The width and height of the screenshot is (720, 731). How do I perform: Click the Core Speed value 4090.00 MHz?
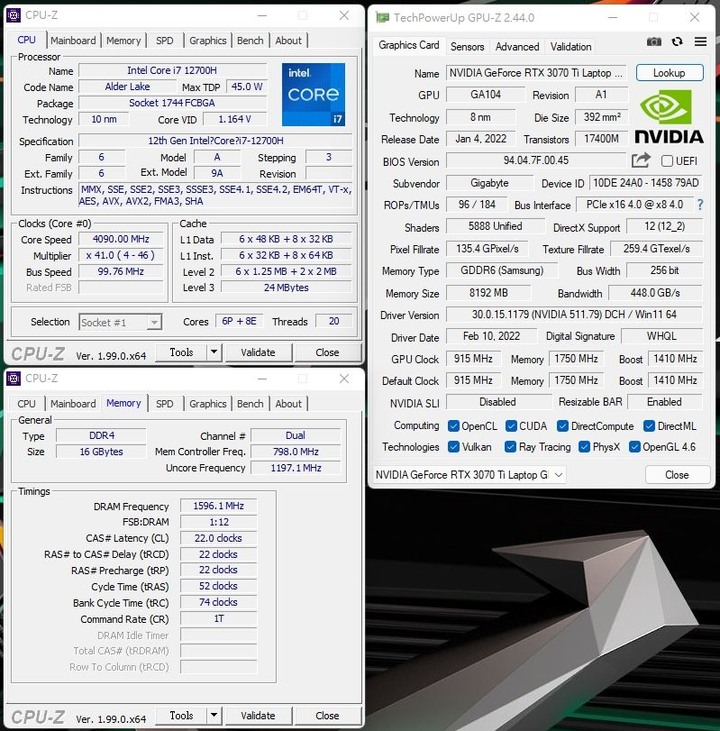click(x=121, y=239)
